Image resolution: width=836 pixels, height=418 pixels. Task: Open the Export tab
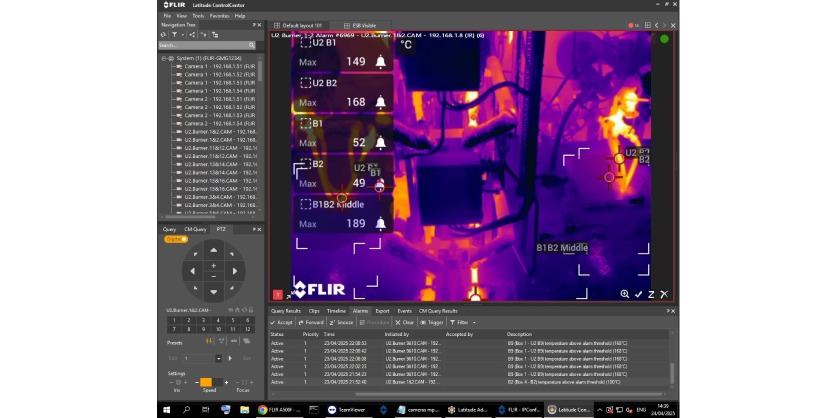click(x=382, y=311)
